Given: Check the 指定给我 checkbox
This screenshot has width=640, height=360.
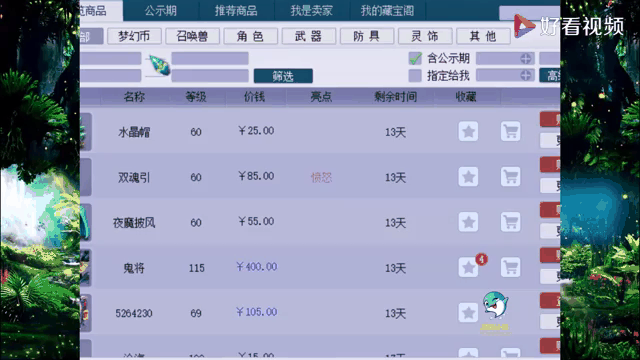Looking at the screenshot, I should (415, 76).
